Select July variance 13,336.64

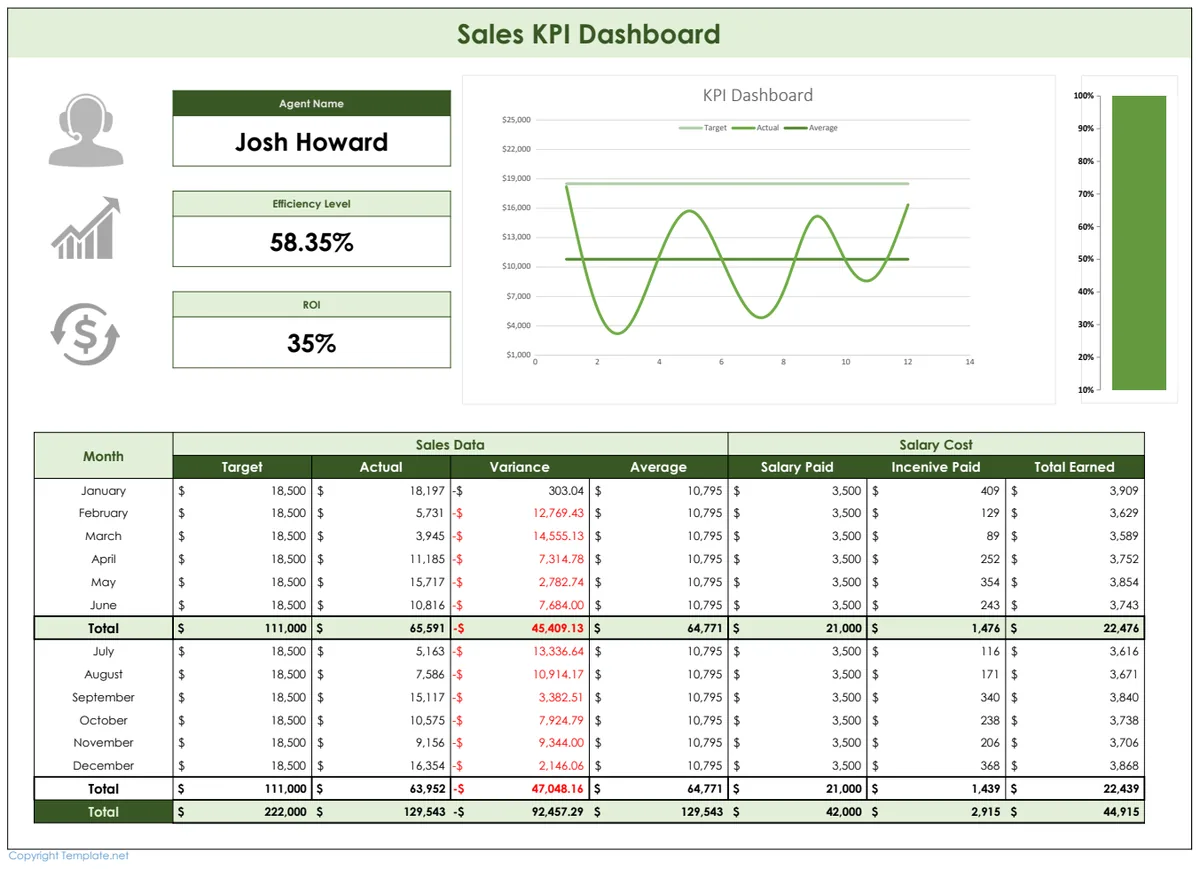coord(558,651)
